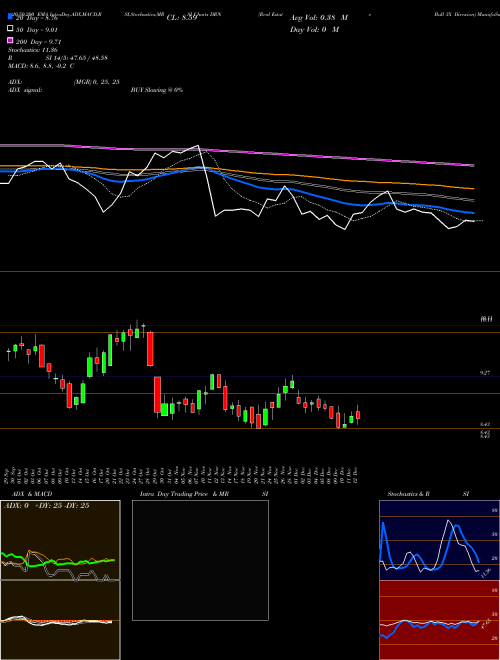Click the last red candlestick on the chart
The height and width of the screenshot is (660, 500).
coord(358,415)
